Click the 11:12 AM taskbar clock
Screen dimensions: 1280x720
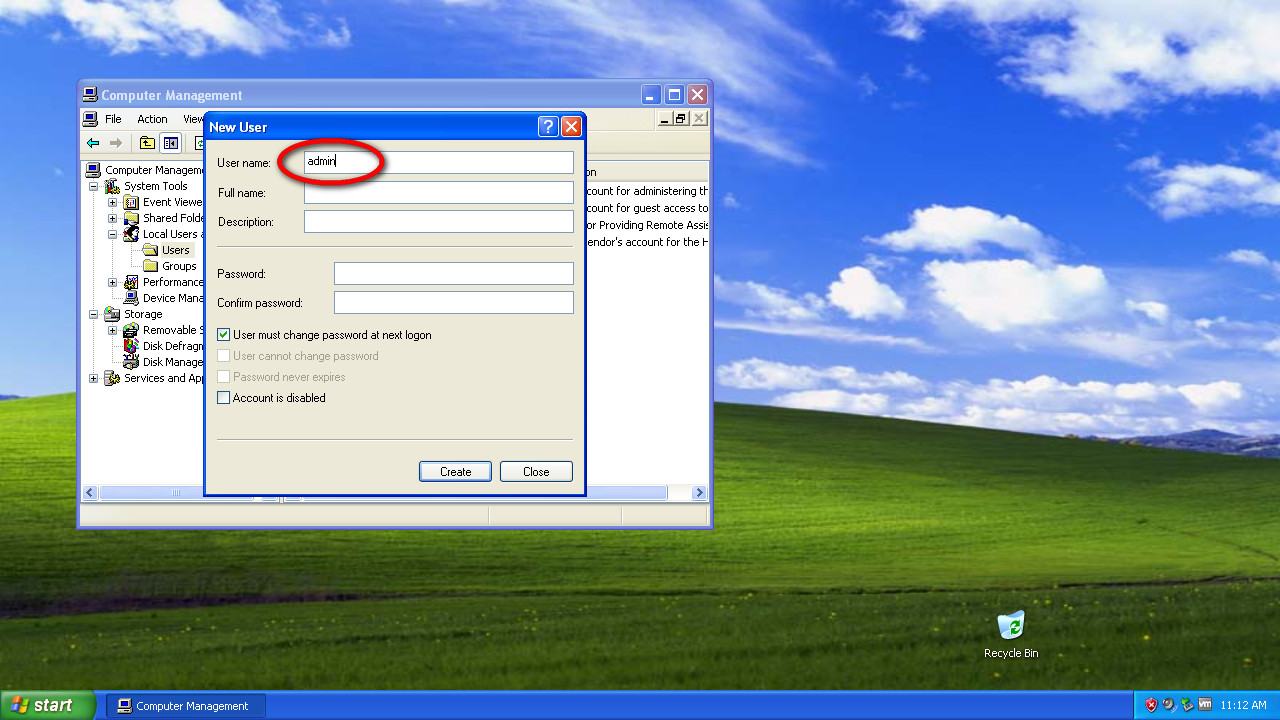1243,705
